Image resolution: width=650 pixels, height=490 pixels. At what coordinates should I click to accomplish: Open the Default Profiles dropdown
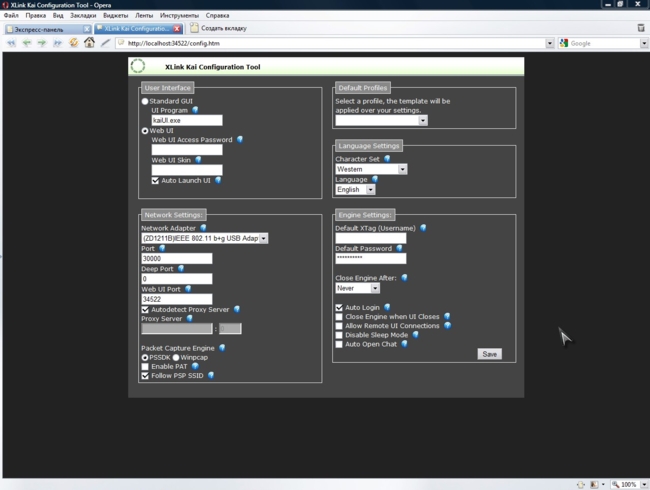[x=381, y=120]
